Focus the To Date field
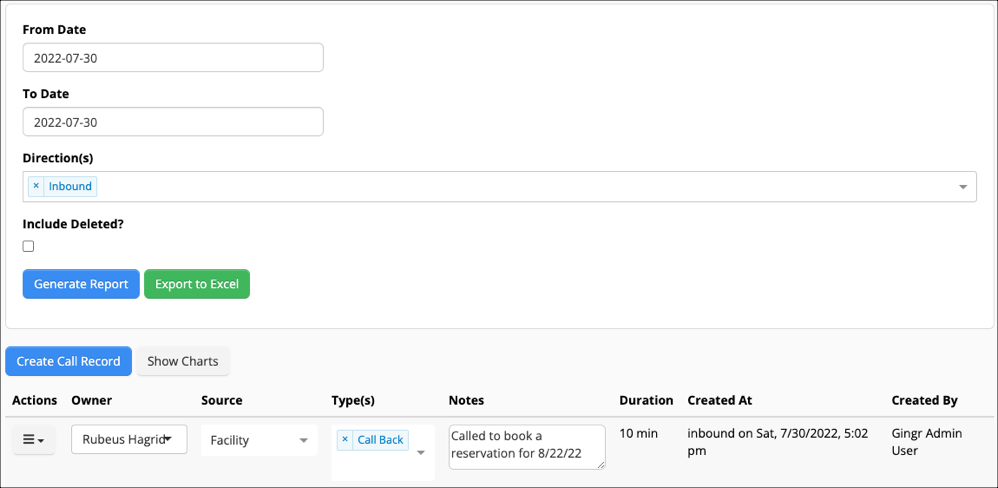 click(173, 122)
